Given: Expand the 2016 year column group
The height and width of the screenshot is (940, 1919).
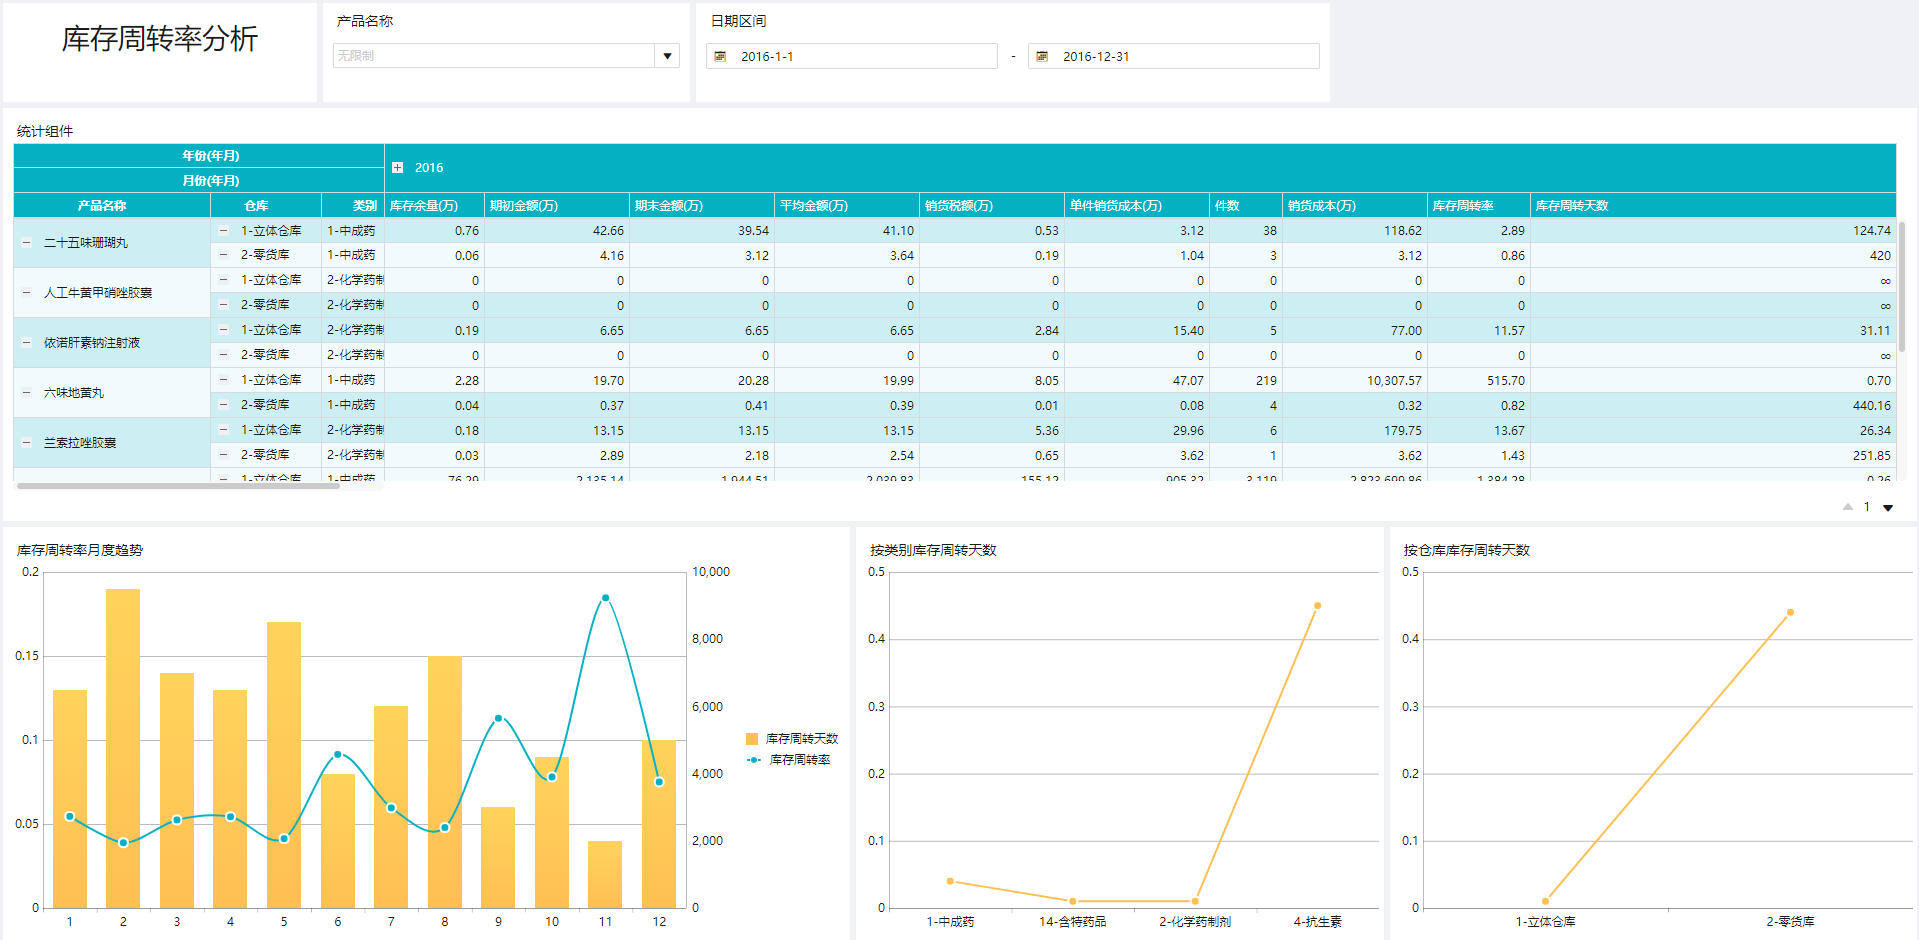Looking at the screenshot, I should coord(397,168).
